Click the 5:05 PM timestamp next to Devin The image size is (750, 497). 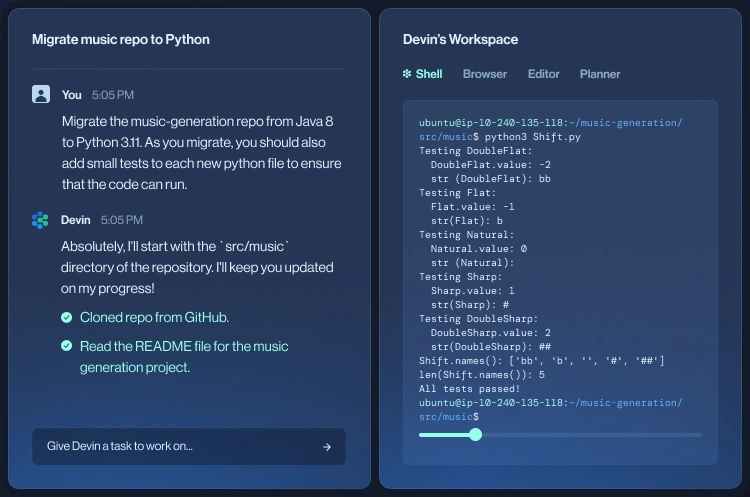coord(122,220)
